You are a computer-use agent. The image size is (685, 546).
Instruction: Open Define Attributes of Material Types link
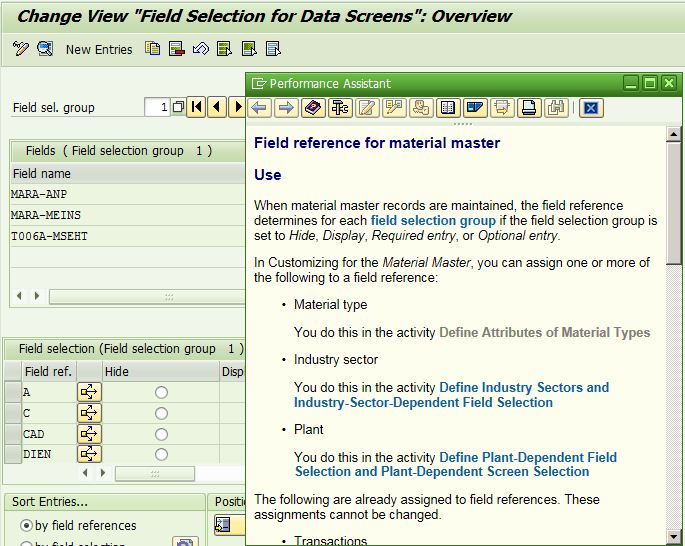coord(544,332)
